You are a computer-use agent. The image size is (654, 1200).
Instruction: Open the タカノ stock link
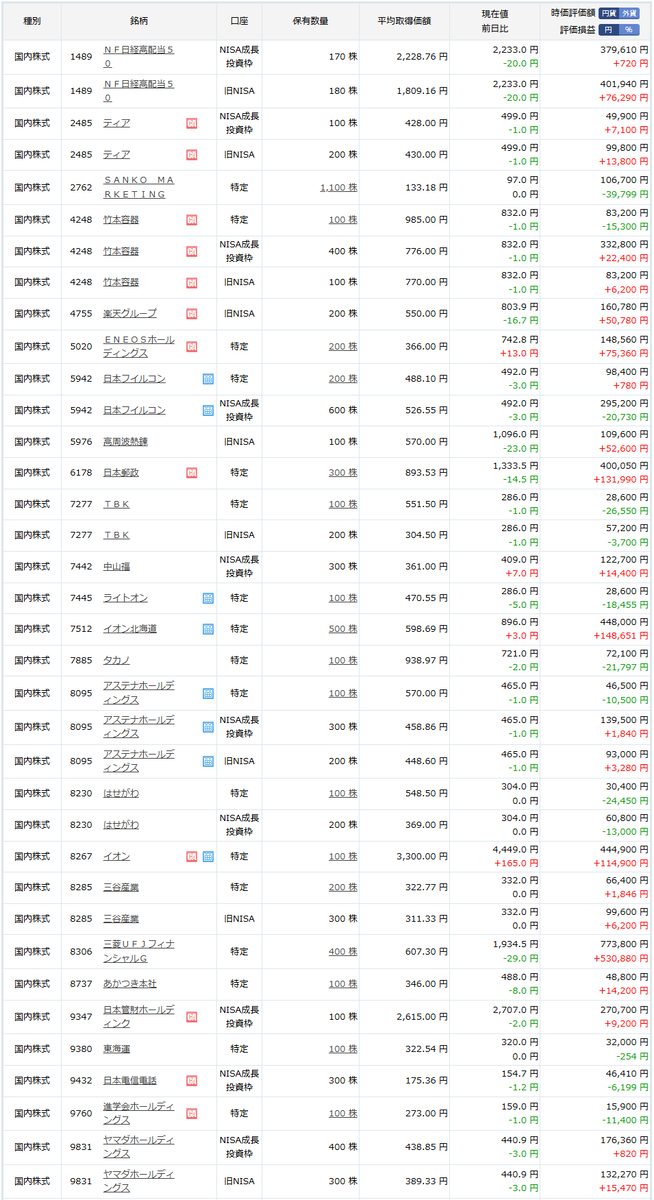coord(116,660)
